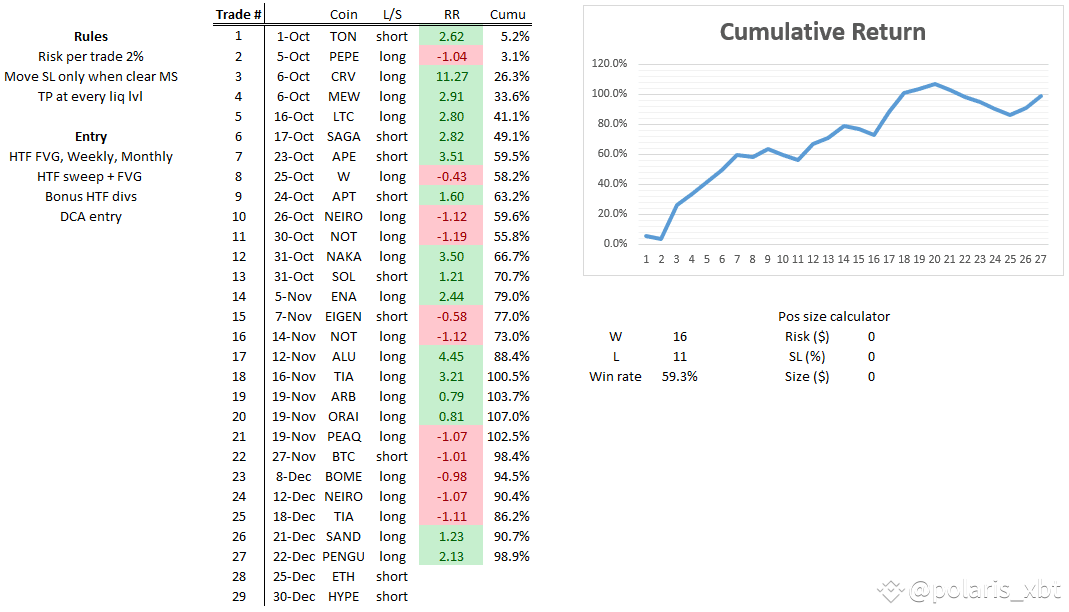
Task: Select the Pos size calculator label
Action: 834,316
